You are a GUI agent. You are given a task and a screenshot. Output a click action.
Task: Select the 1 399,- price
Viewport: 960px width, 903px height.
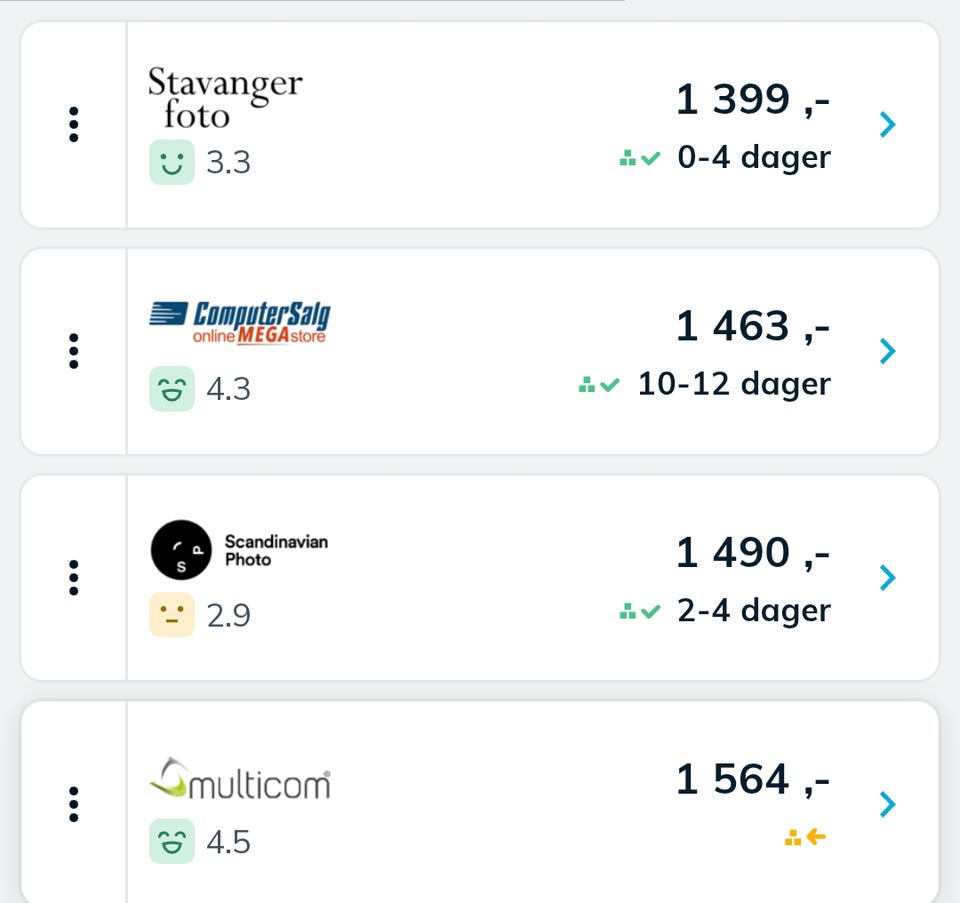pos(752,99)
